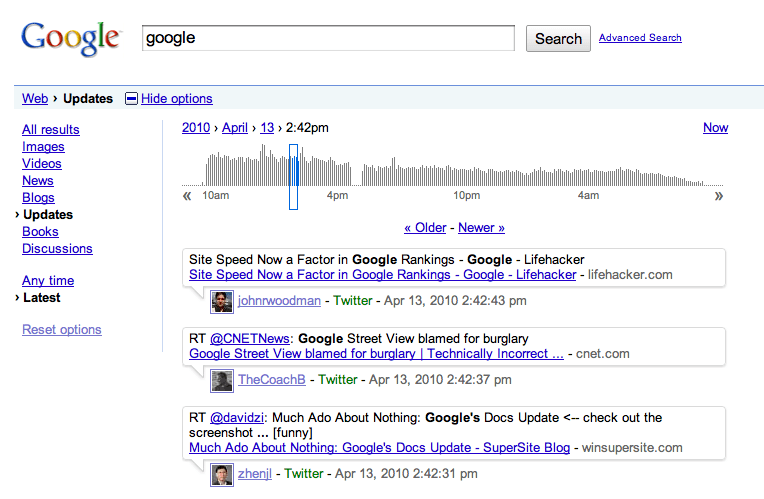This screenshot has height=499, width=764.
Task: Click the timestamp 'Apr 13, 2010 2:42:37 pm'
Action: [440, 380]
